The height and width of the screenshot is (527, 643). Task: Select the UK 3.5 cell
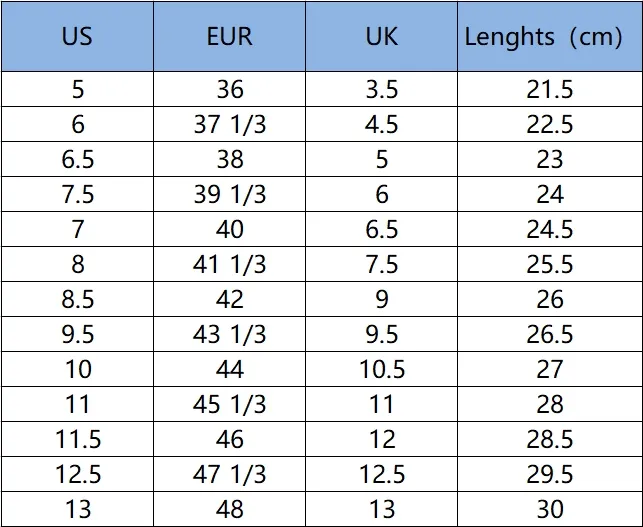381,90
